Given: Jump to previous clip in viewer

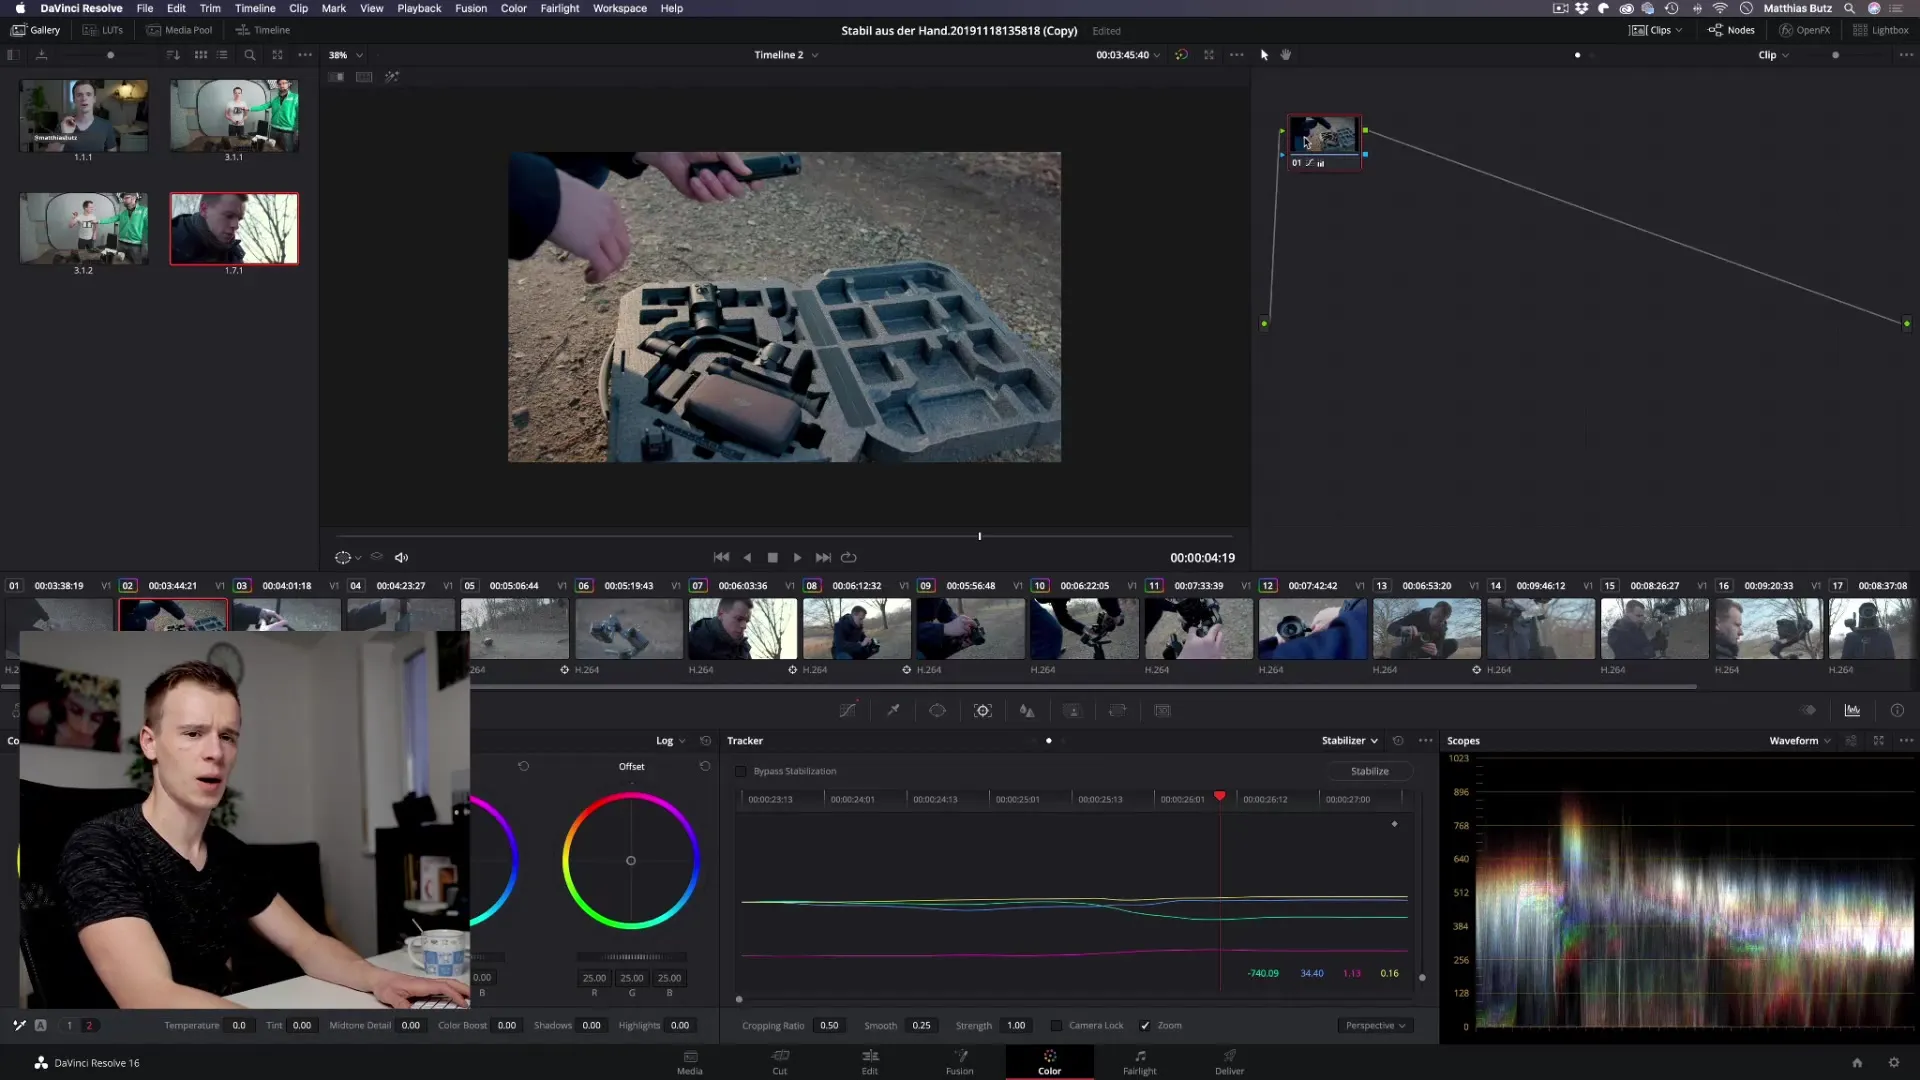Looking at the screenshot, I should pyautogui.click(x=721, y=558).
